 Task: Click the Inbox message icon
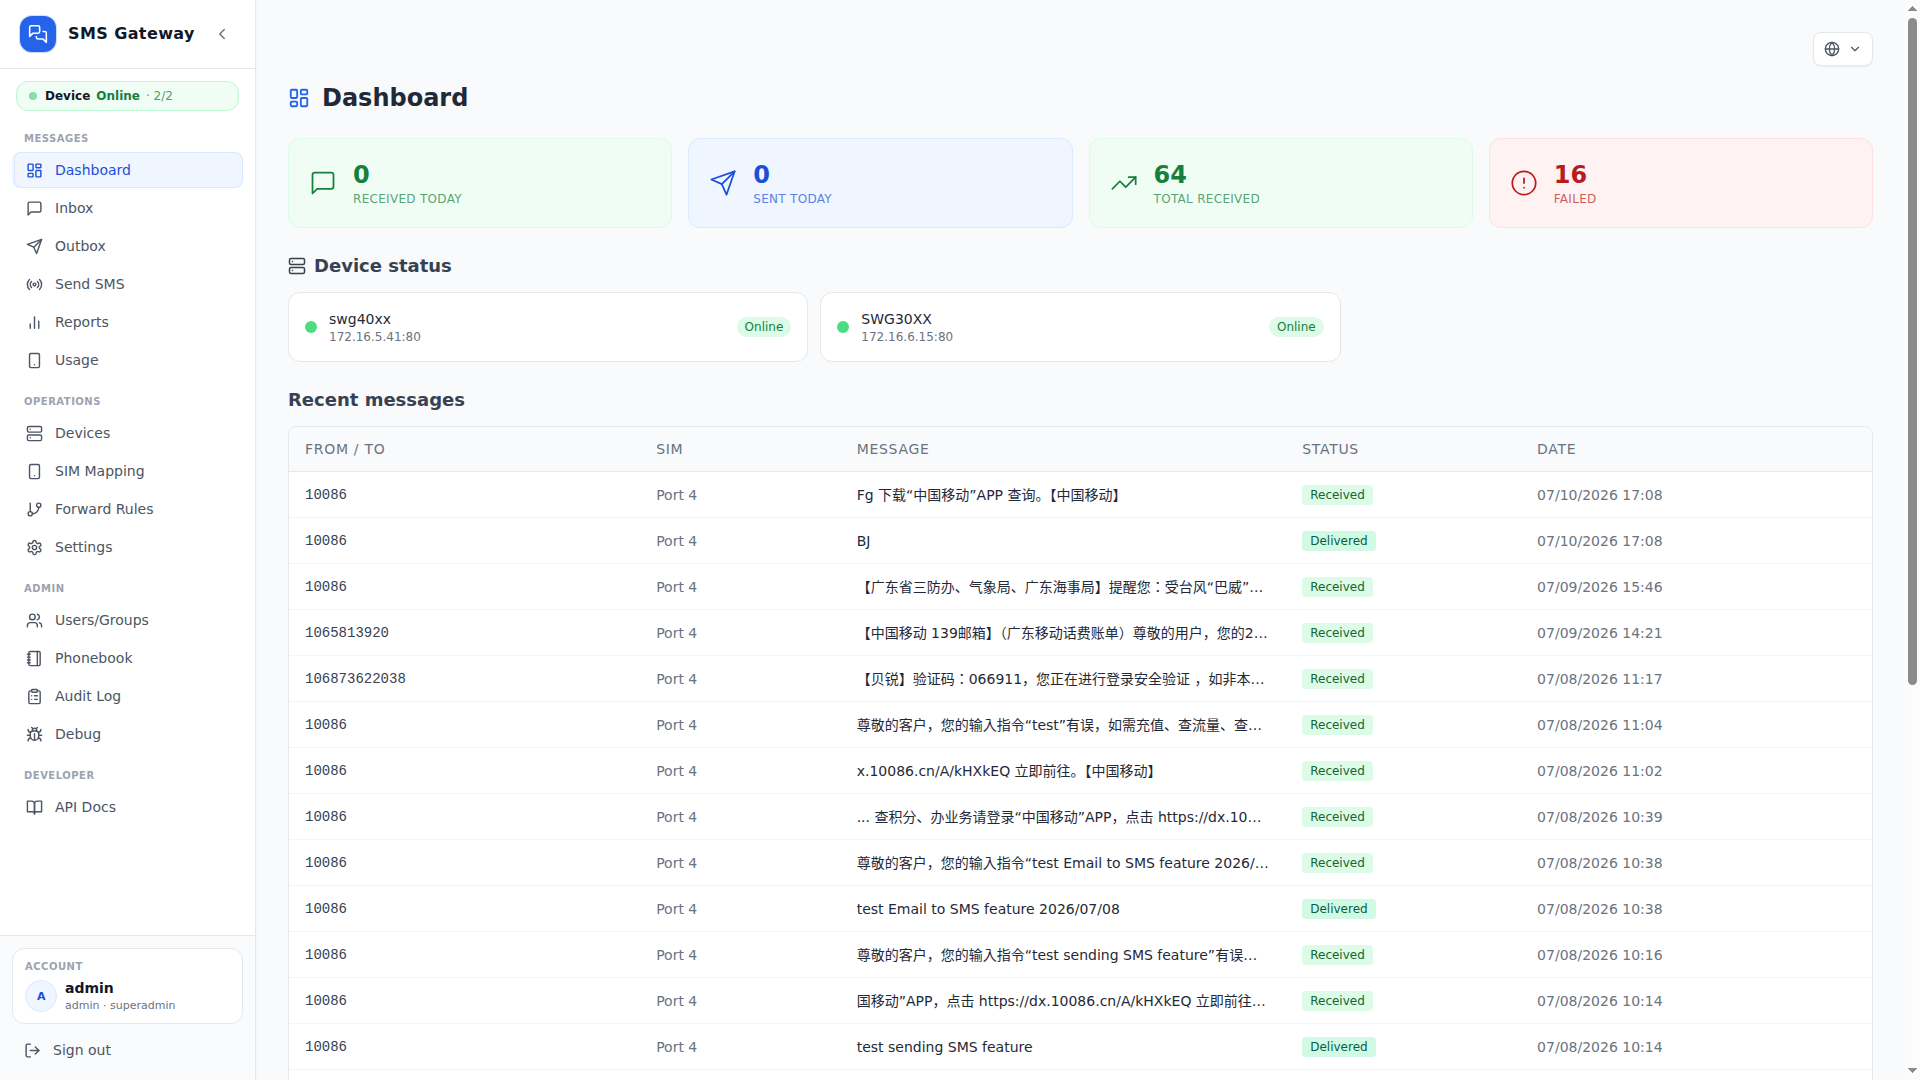click(35, 208)
